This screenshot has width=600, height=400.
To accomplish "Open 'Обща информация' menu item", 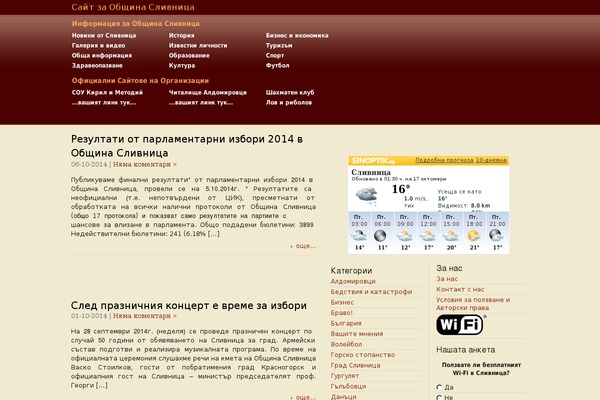I will (x=102, y=55).
